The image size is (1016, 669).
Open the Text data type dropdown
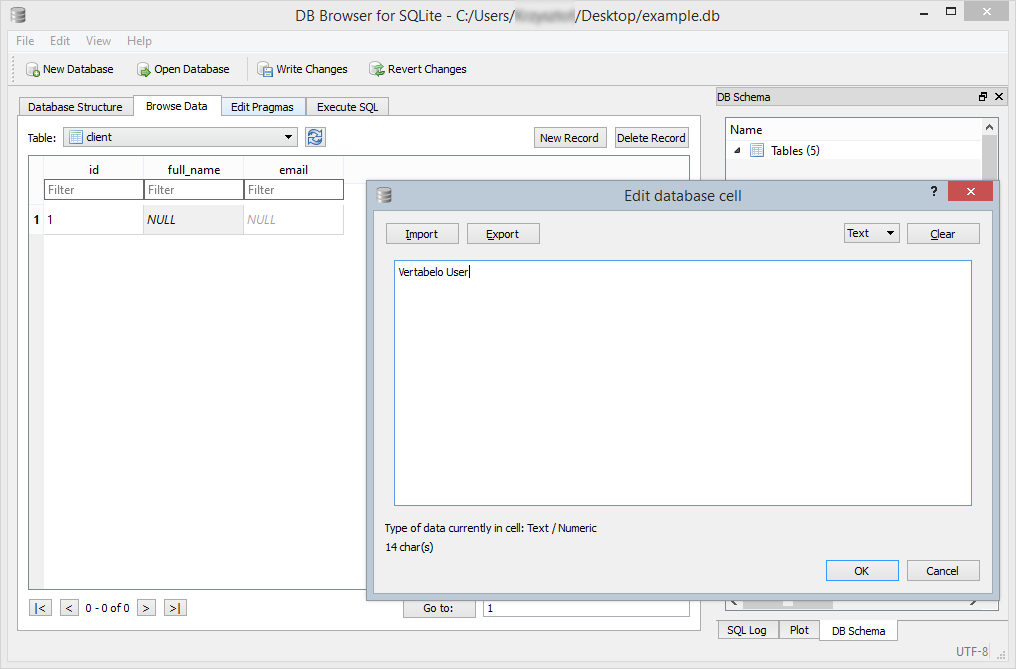pyautogui.click(x=871, y=233)
